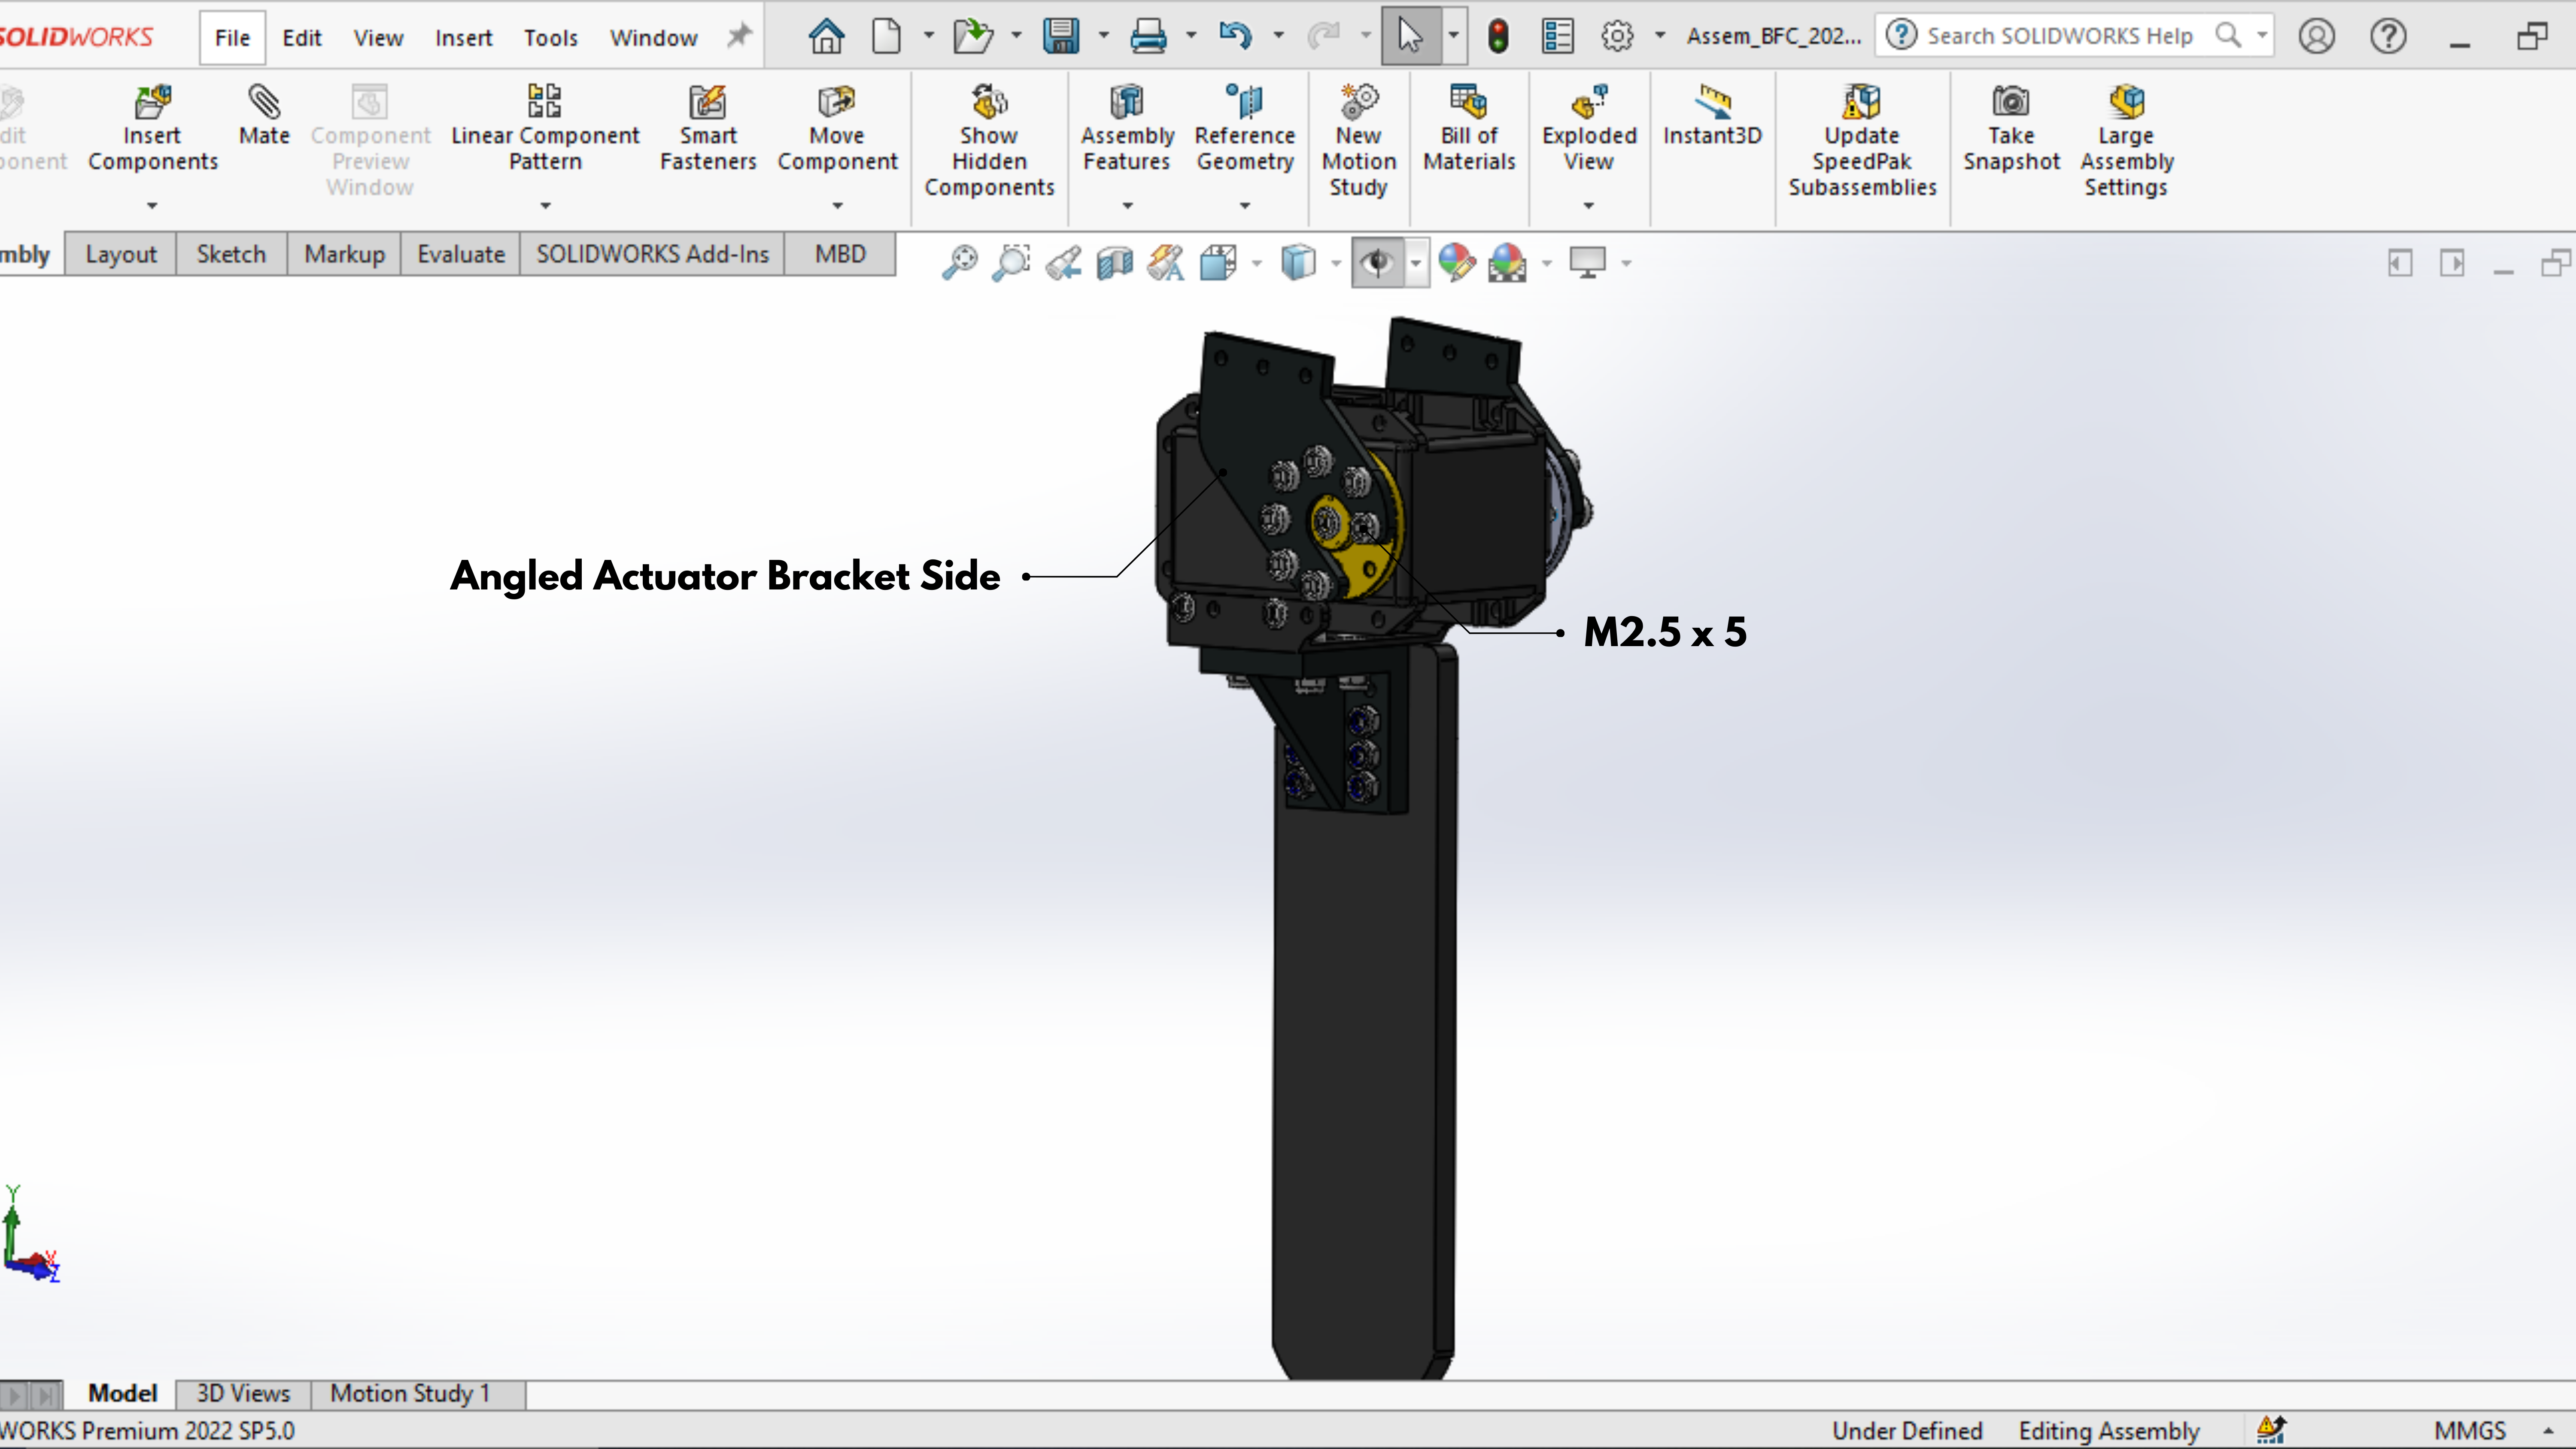Switch to the Evaluate tab

[x=461, y=254]
